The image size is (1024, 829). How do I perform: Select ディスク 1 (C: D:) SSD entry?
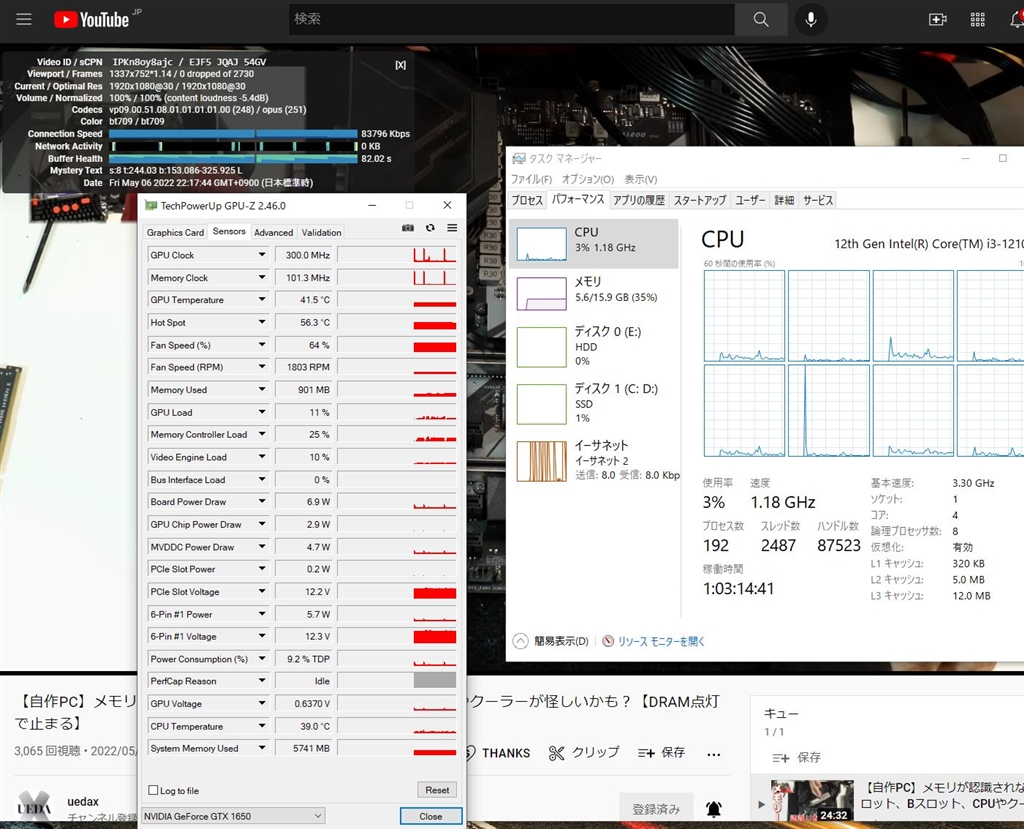[594, 403]
